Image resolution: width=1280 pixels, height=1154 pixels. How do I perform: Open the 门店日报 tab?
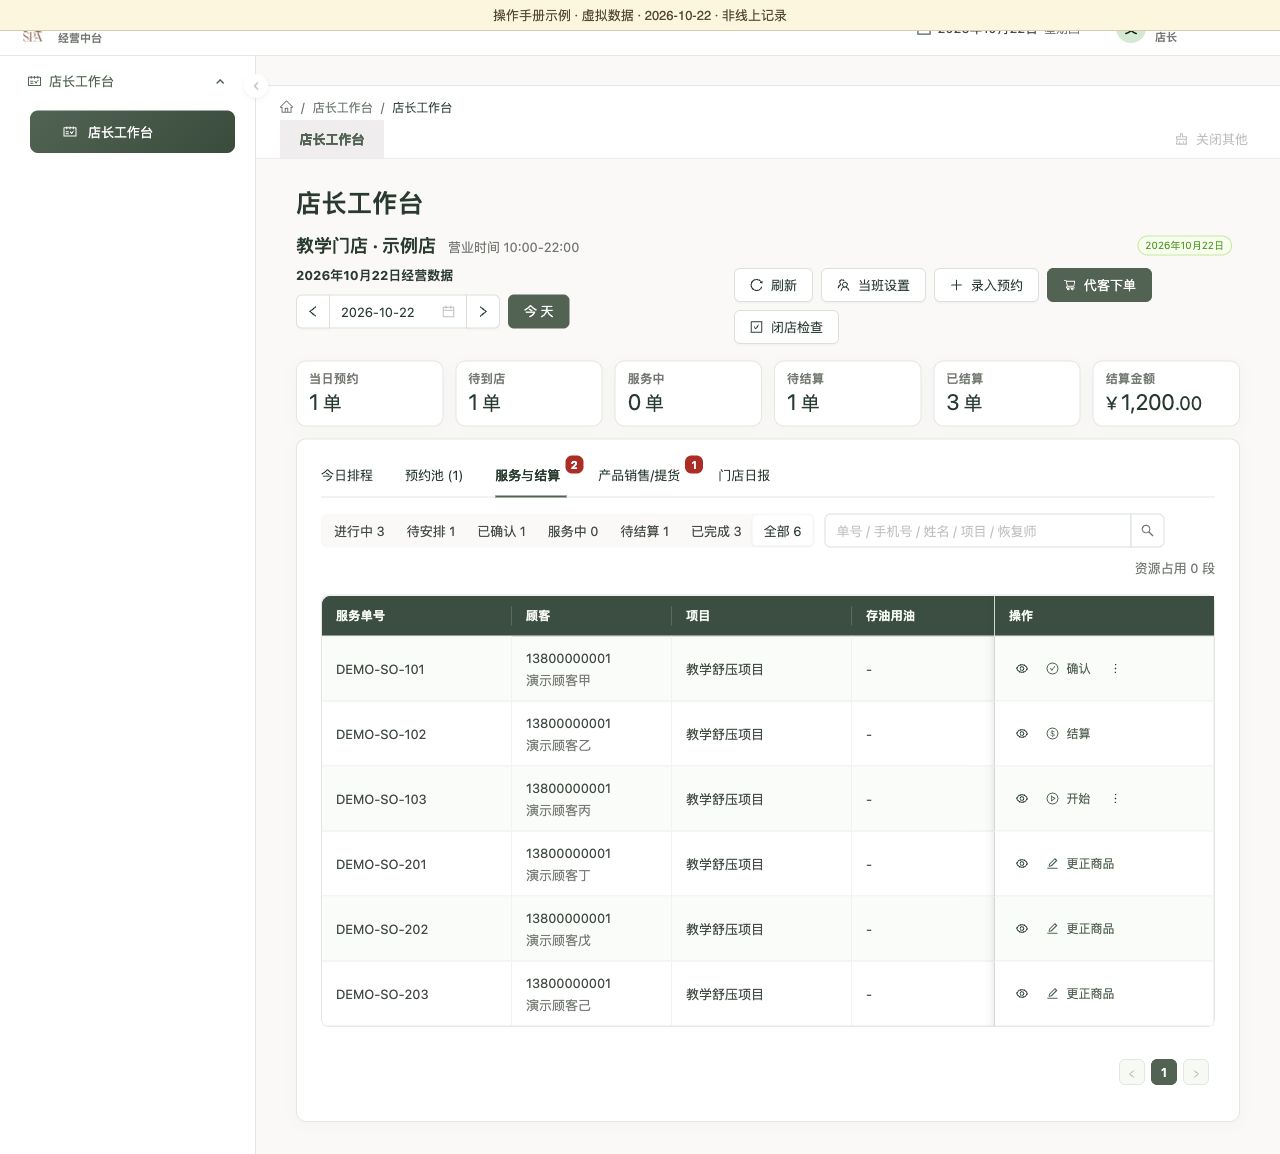pyautogui.click(x=744, y=476)
